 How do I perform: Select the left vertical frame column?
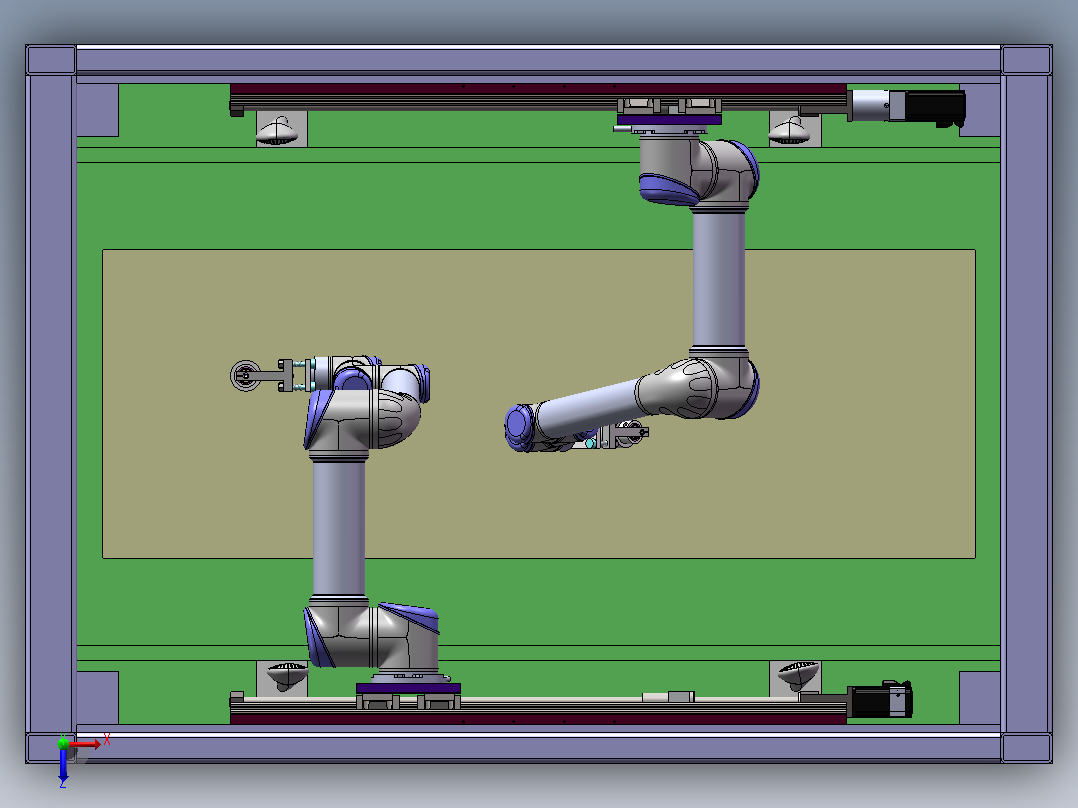click(x=51, y=404)
